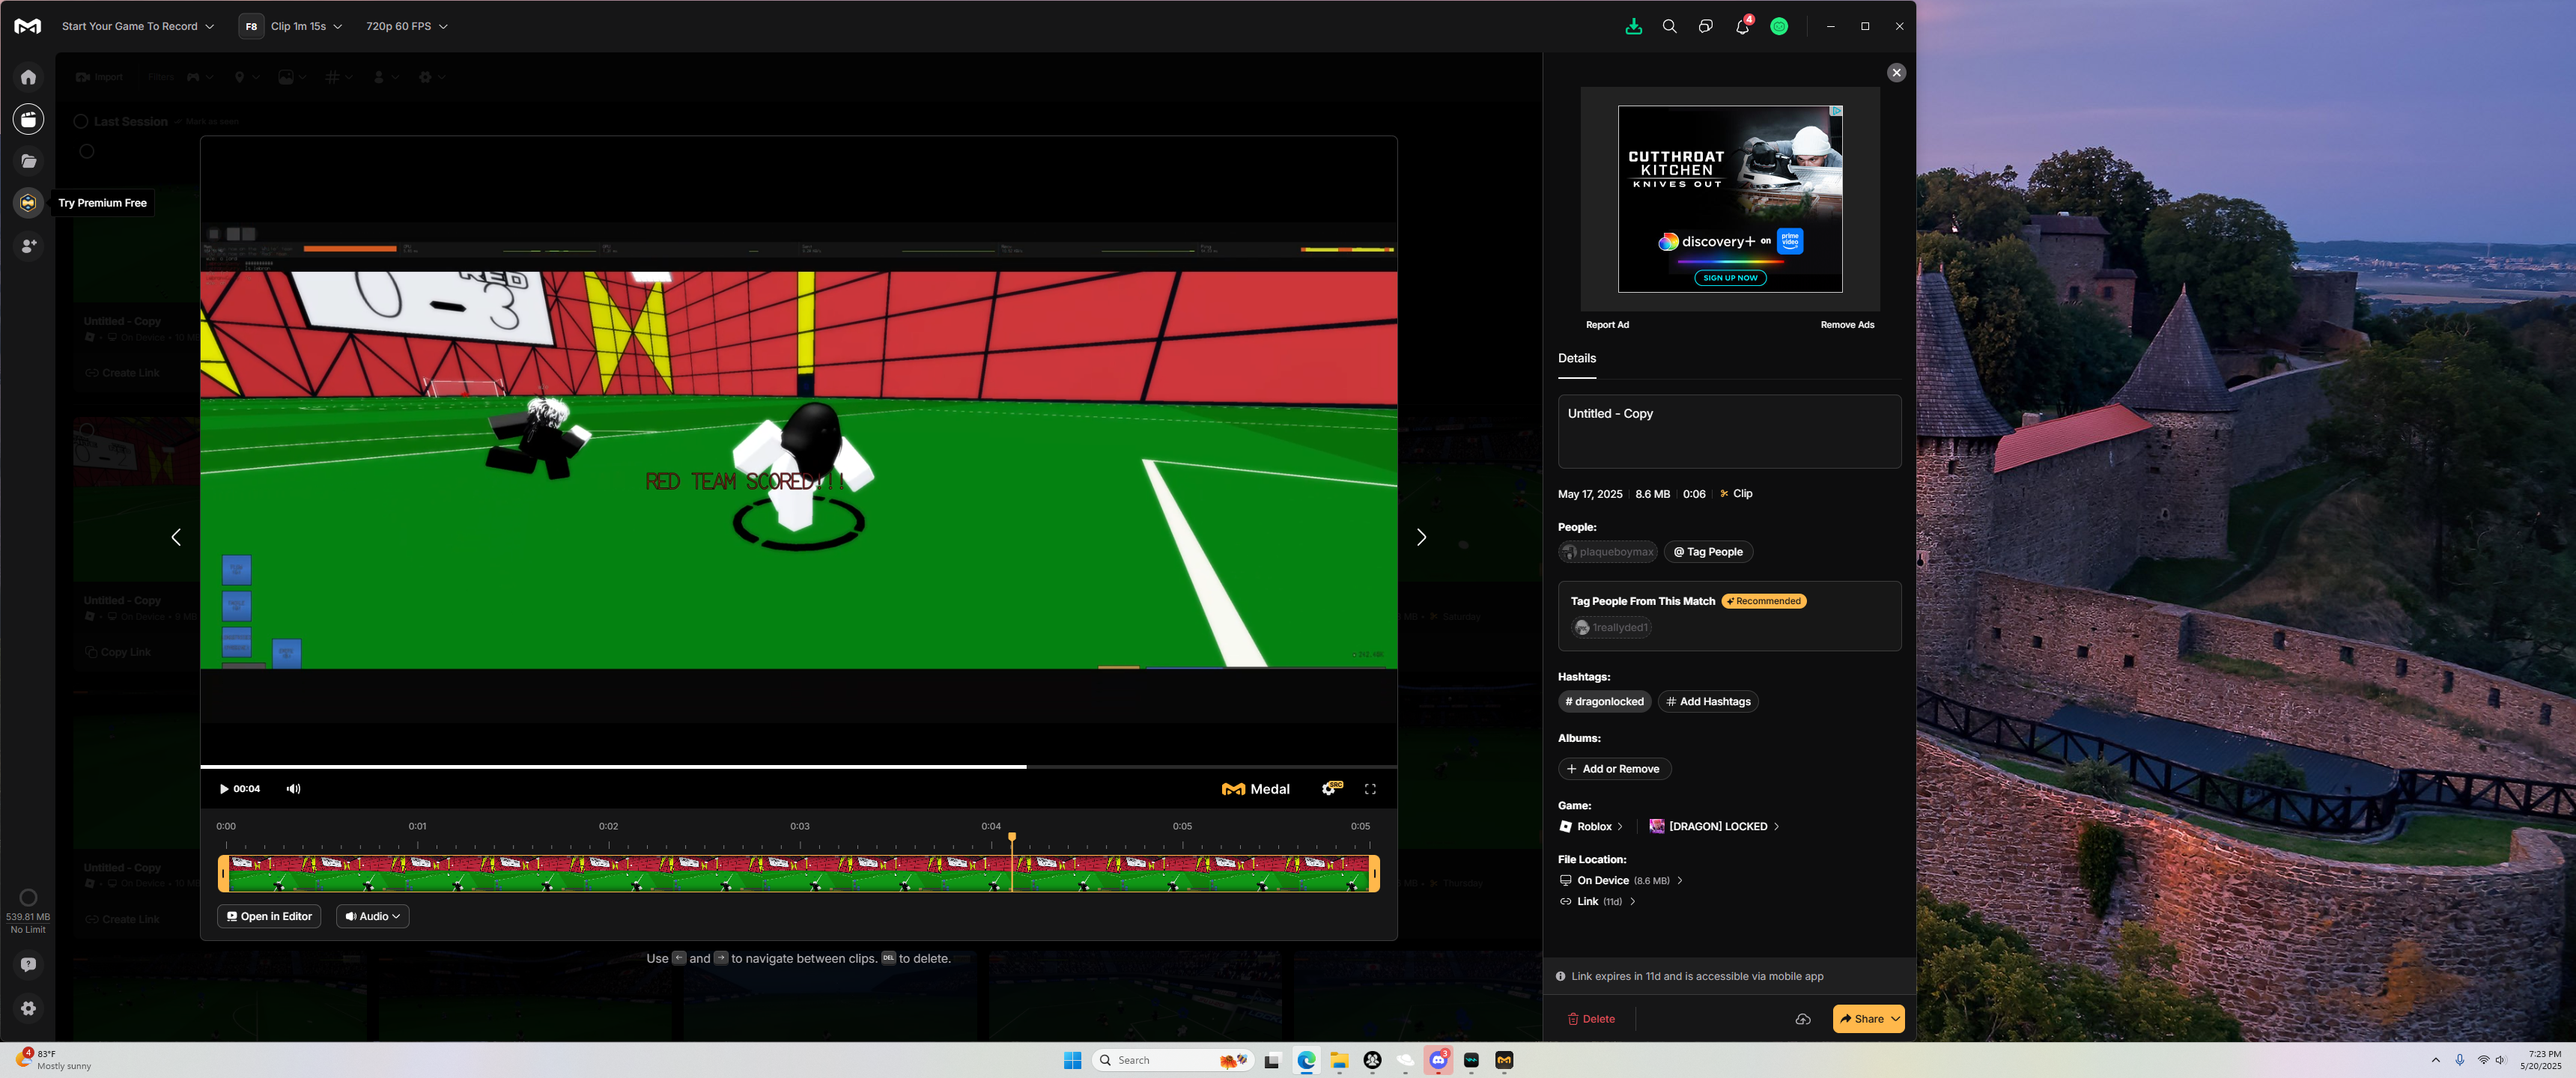Viewport: 2576px width, 1078px height.
Task: Play the clip video
Action: [224, 789]
